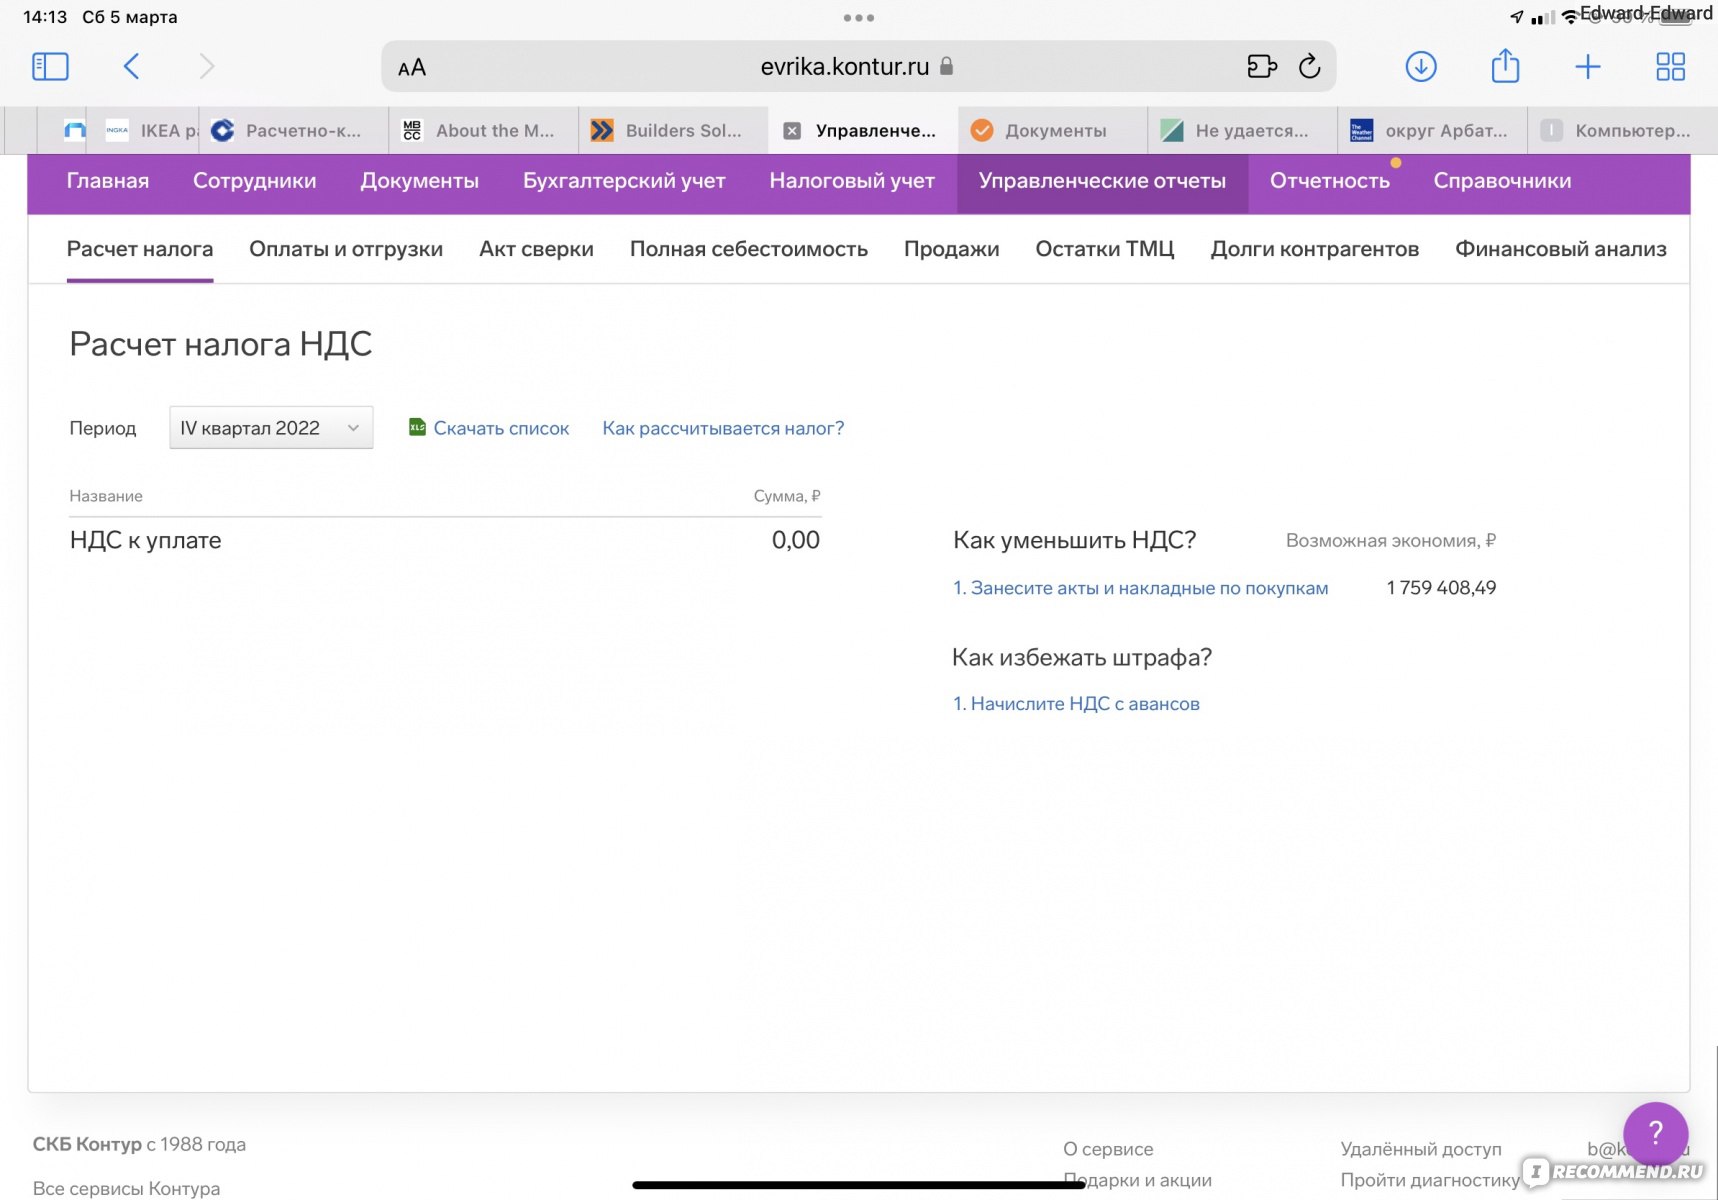Switch to the About the M... browser tab
Screen dimensions: 1718x1200
click(483, 131)
